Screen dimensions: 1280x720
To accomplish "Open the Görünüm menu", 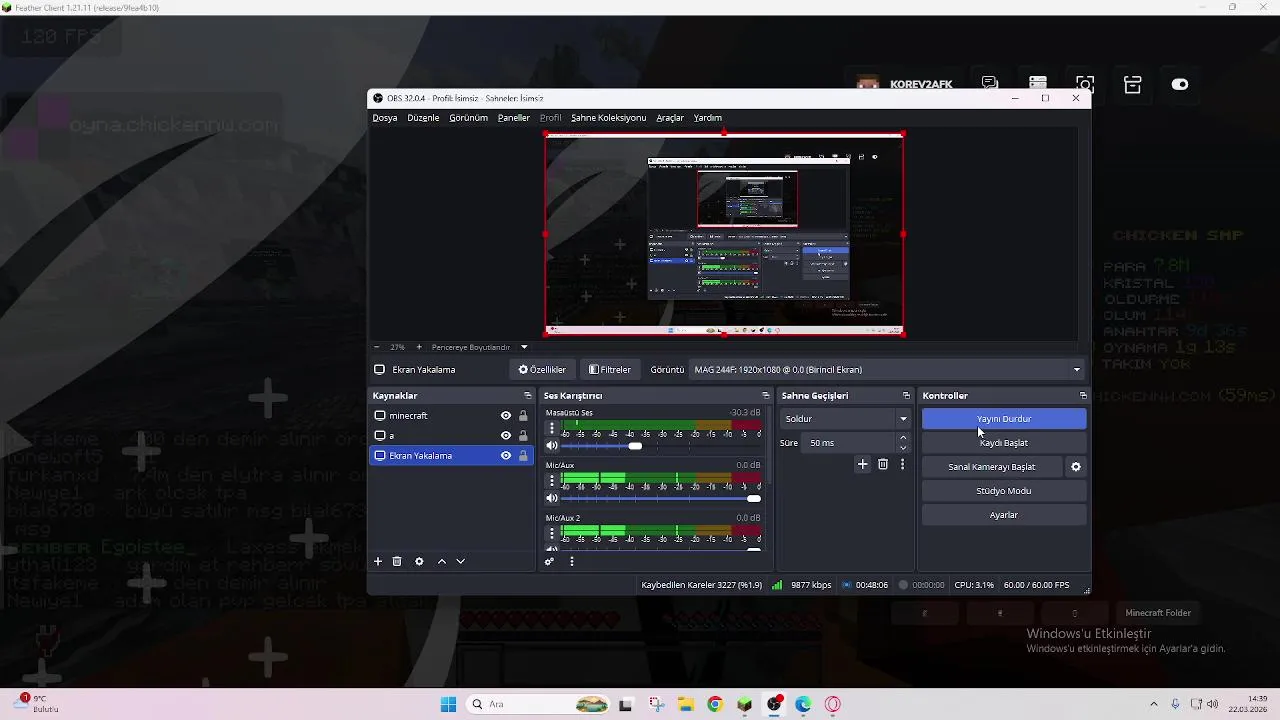I will click(x=469, y=118).
